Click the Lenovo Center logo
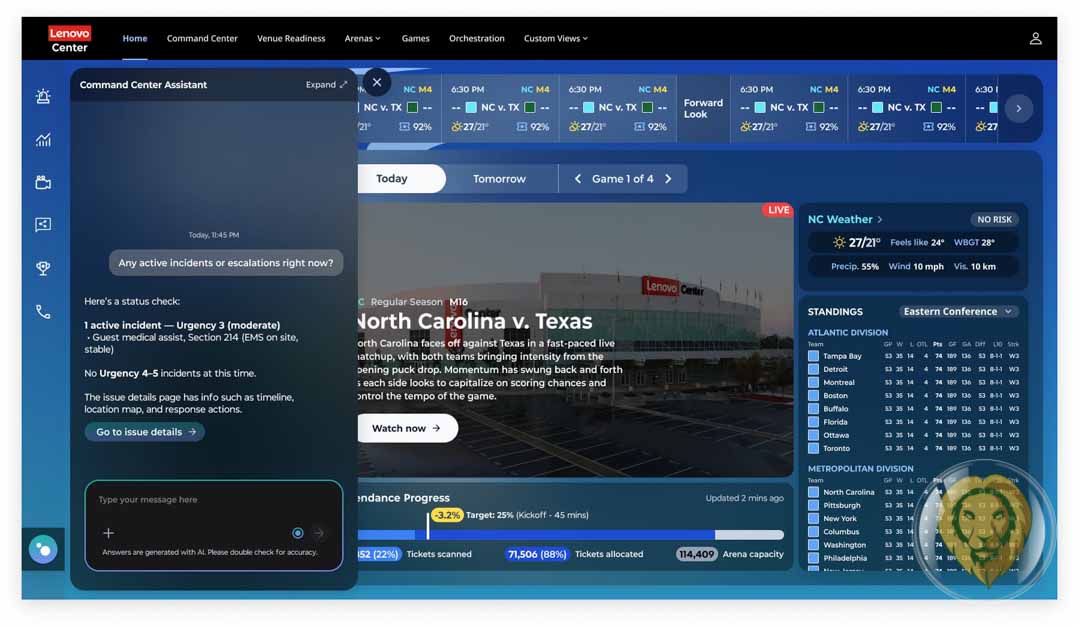 (x=70, y=39)
